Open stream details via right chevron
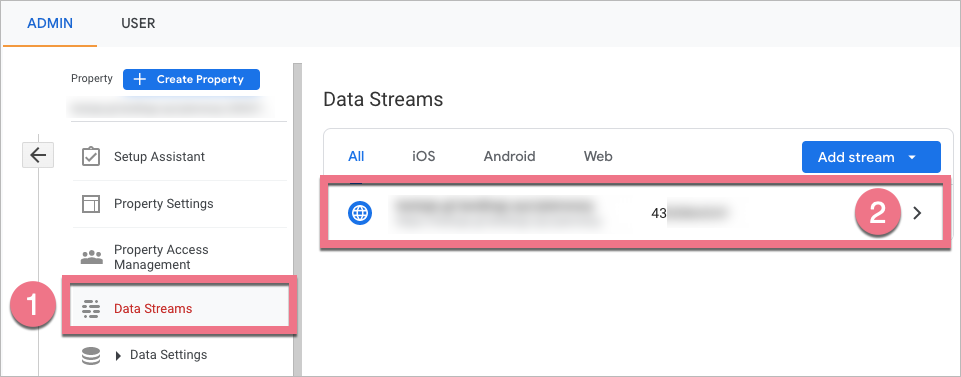Viewport: 961px width, 377px height. point(917,213)
